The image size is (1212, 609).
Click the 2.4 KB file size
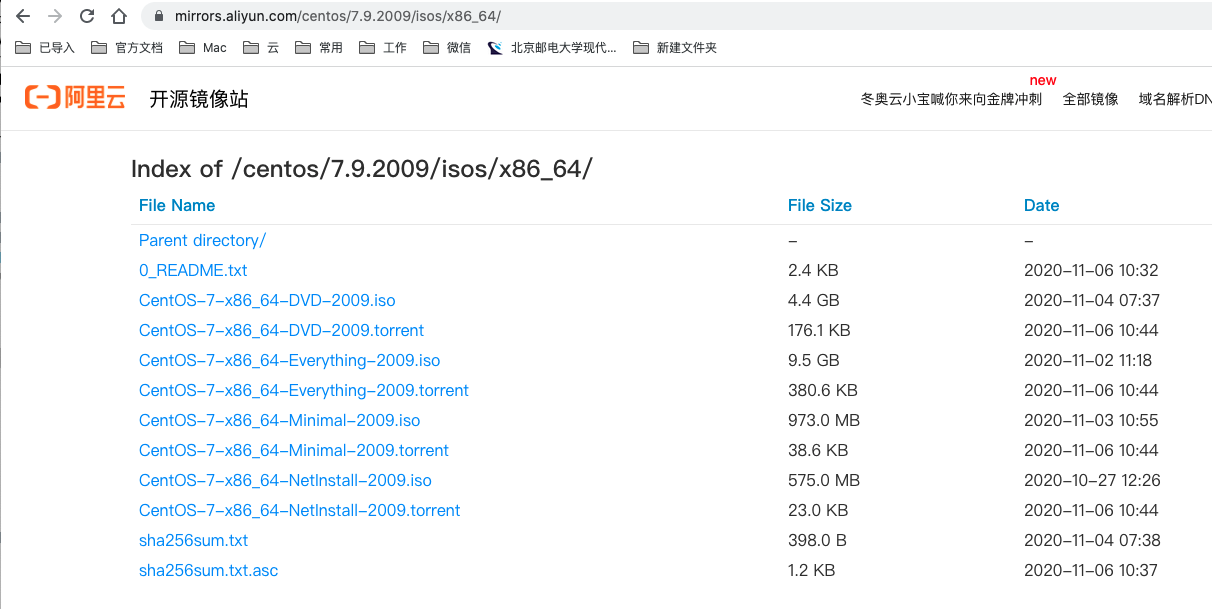pos(813,270)
